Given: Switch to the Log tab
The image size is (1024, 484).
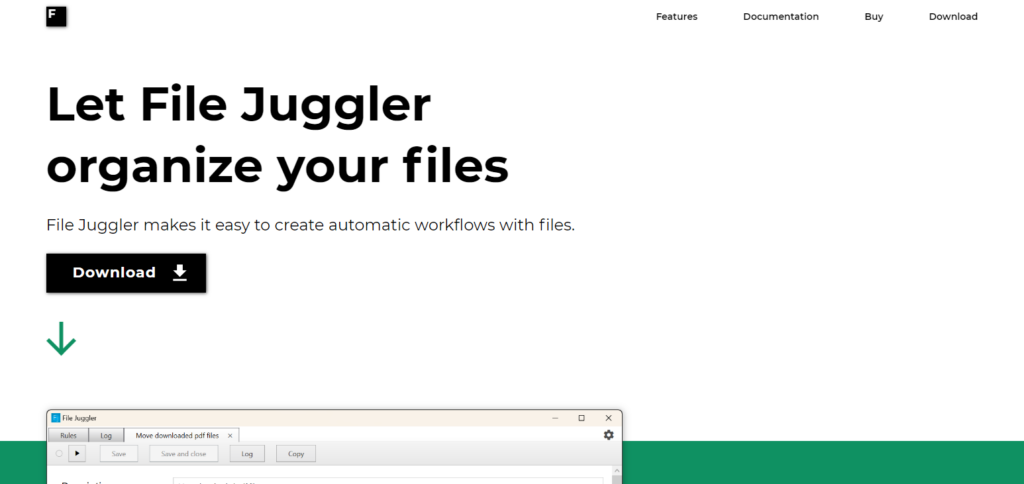Looking at the screenshot, I should click(x=106, y=436).
